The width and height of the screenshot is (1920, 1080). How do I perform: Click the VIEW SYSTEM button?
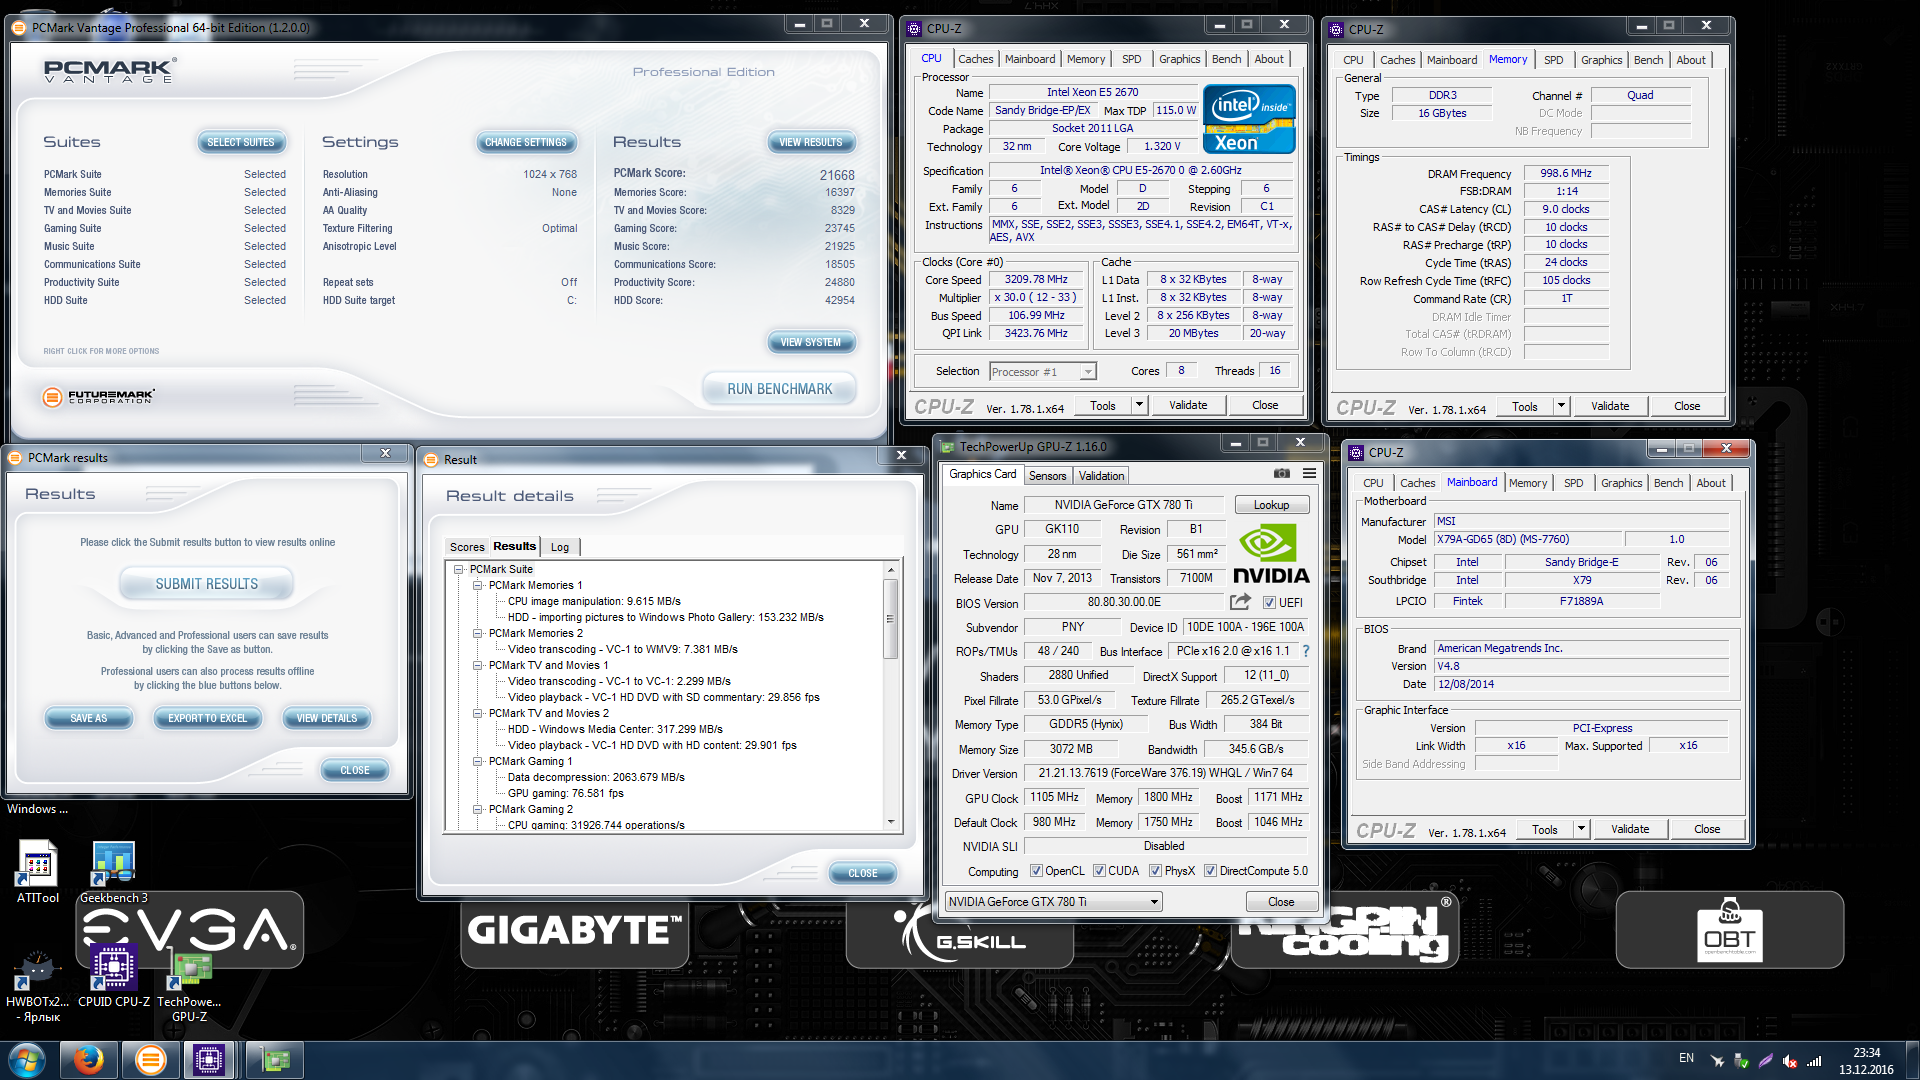tap(811, 342)
